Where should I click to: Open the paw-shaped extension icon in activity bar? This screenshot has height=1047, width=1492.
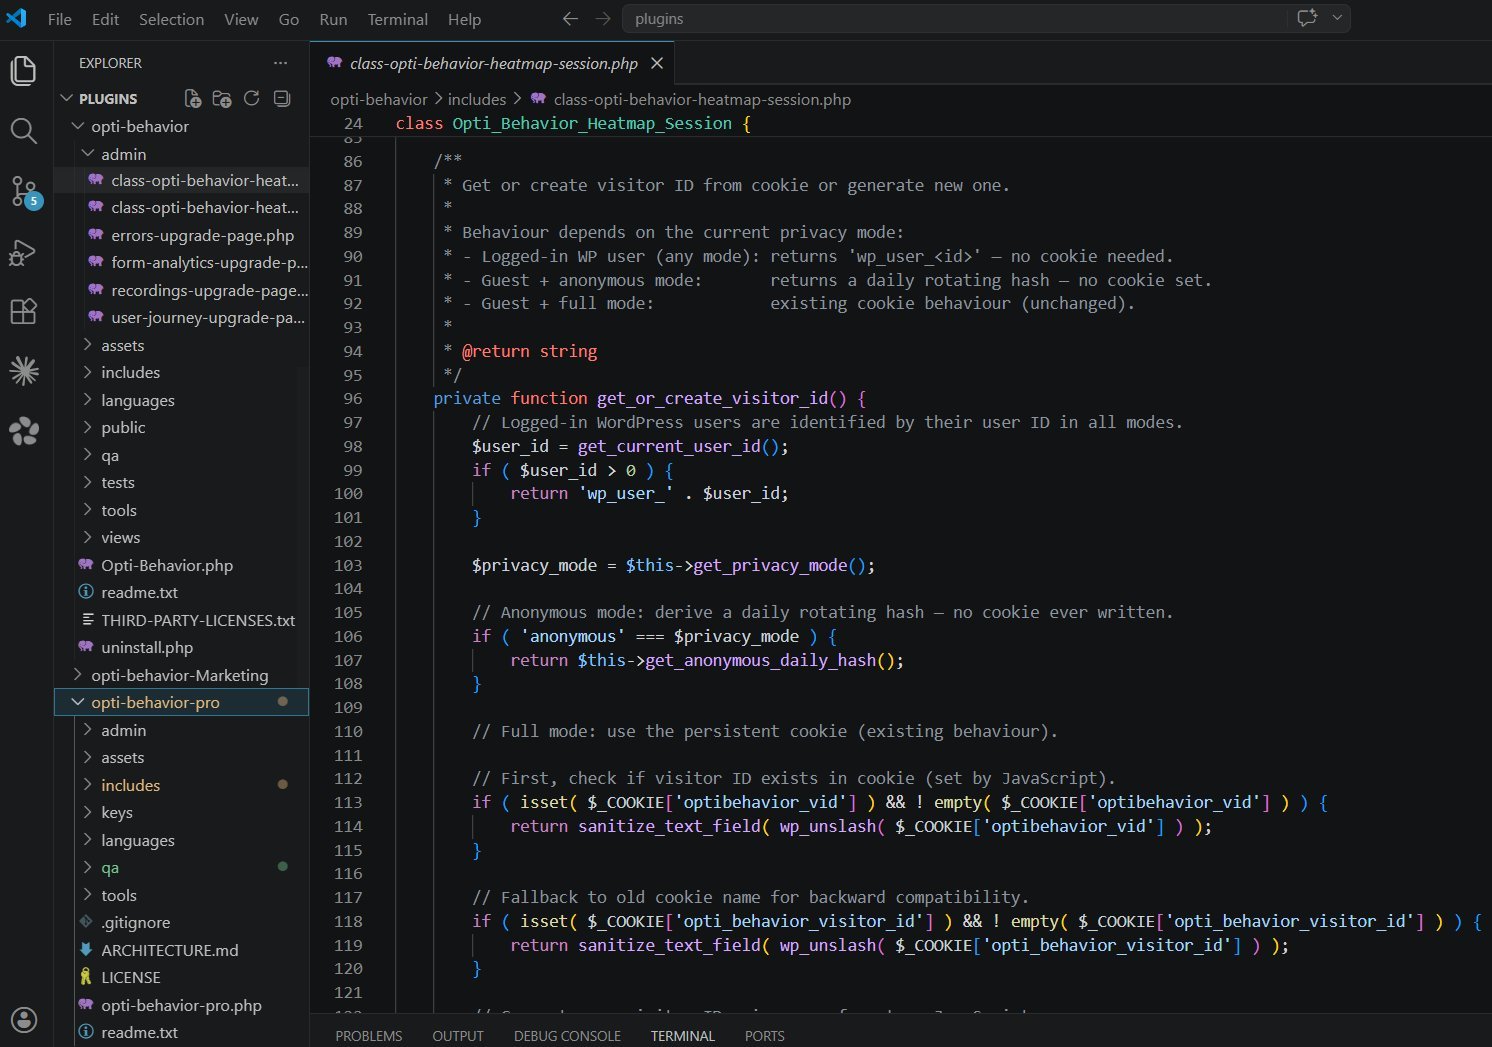(x=23, y=431)
